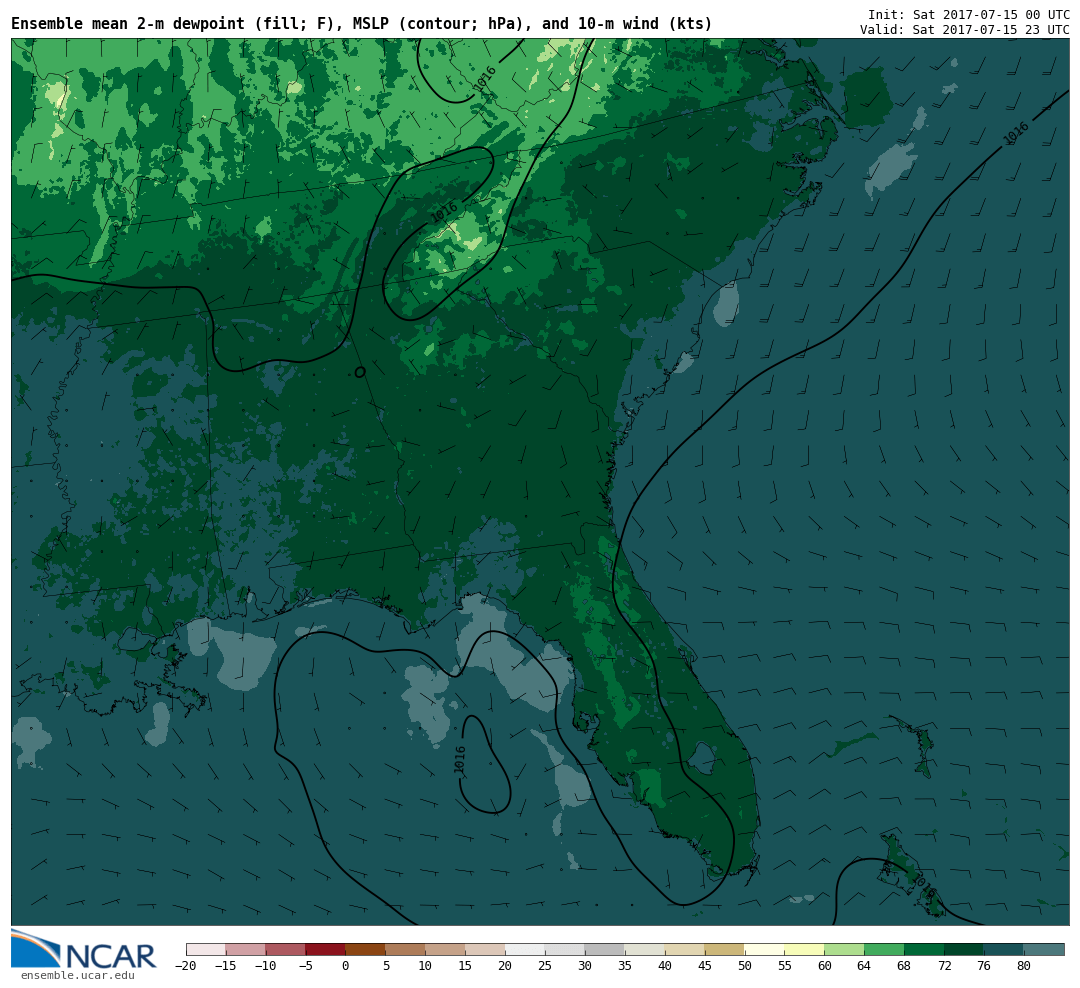Click the 40 colorbar tick label
This screenshot has height=988, width=1080.
[x=665, y=966]
